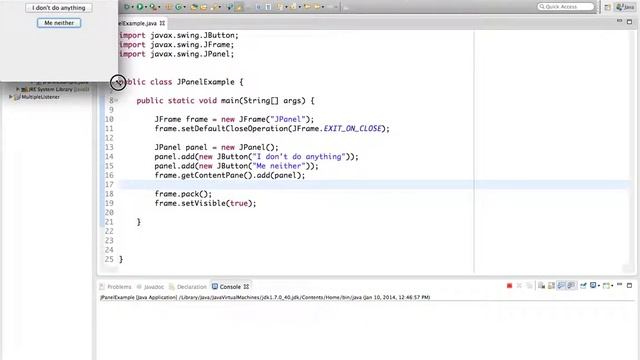
Task: Click the Open Console icon
Action: click(606, 286)
